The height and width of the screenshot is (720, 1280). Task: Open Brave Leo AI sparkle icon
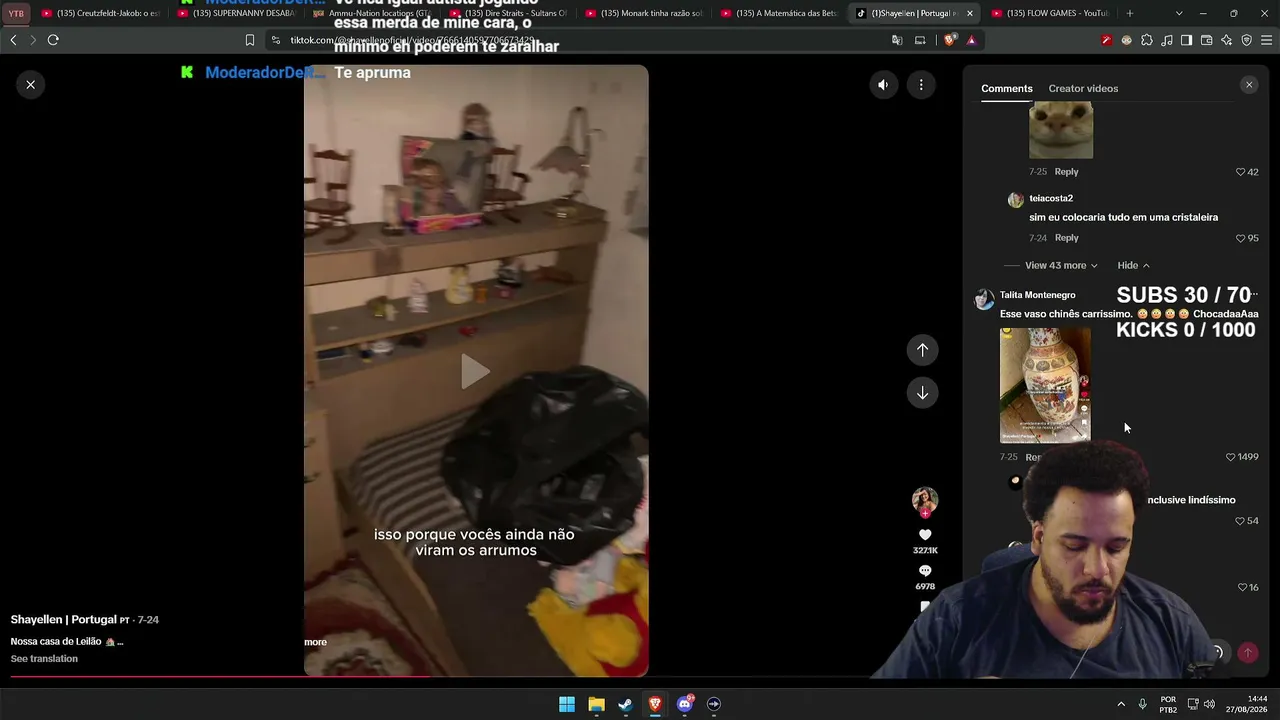coord(1227,40)
